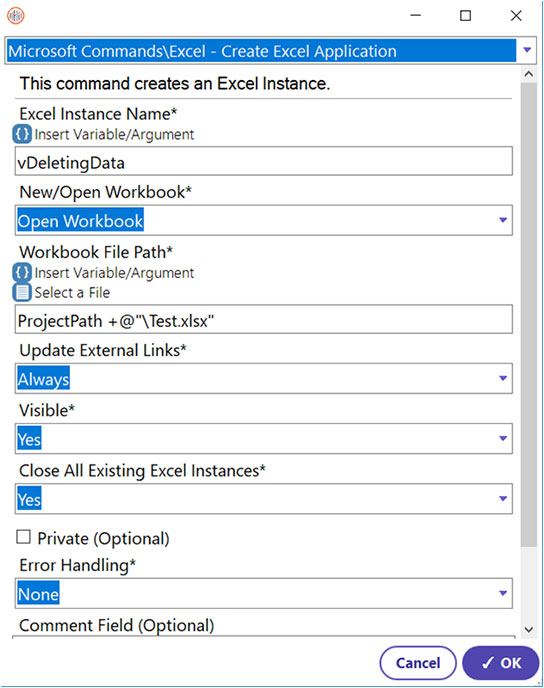Click the variable icon under Excel Instance Name

tap(22, 134)
